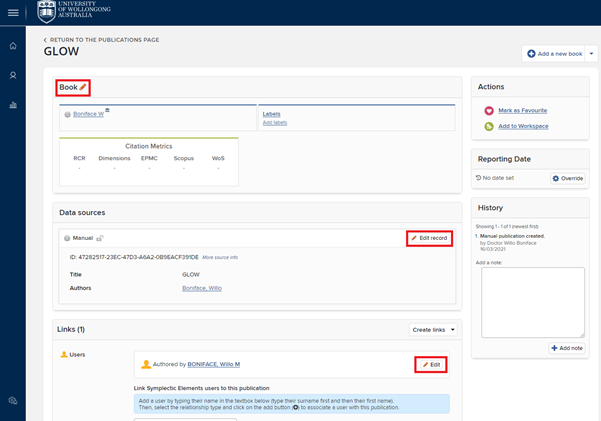
Task: Click the GLOW page heading
Action: coord(61,51)
